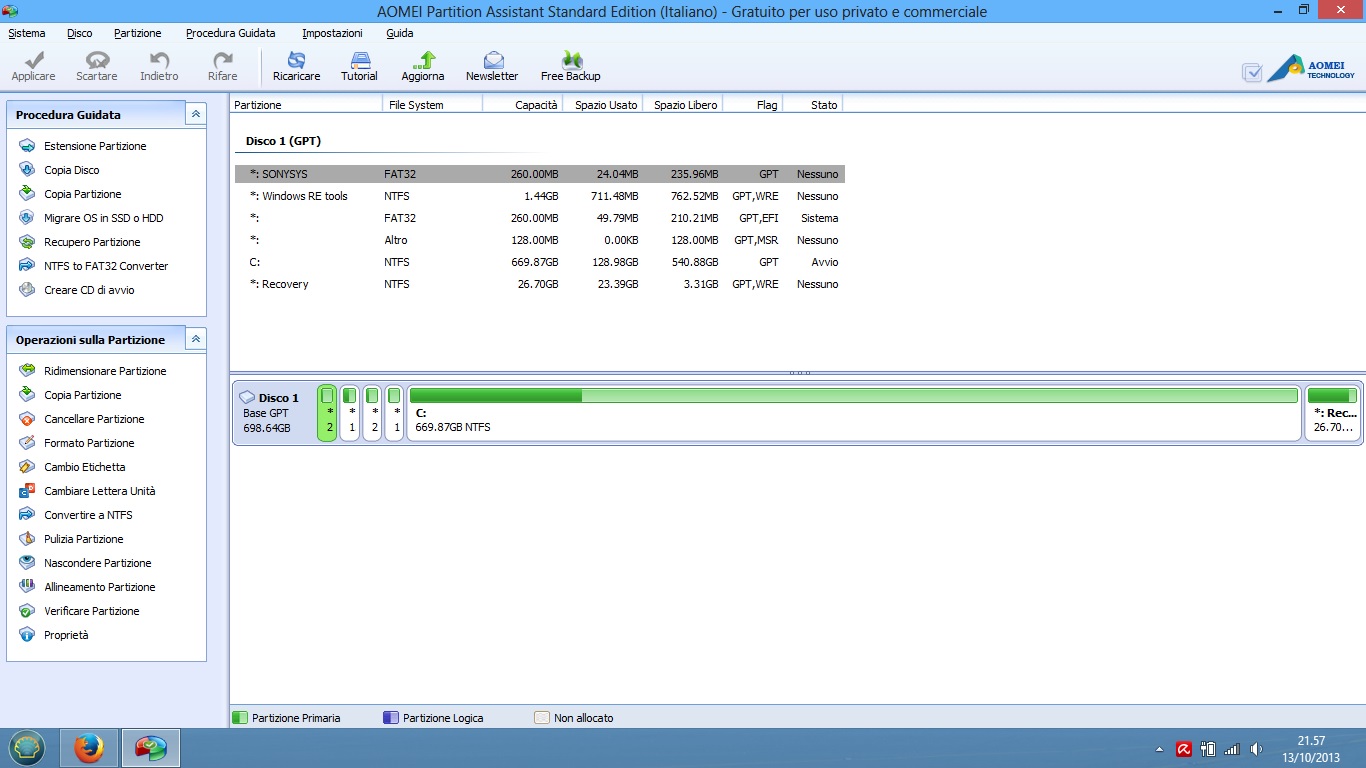
Task: Launch NTFS to FAT32 Converter
Action: (x=106, y=266)
